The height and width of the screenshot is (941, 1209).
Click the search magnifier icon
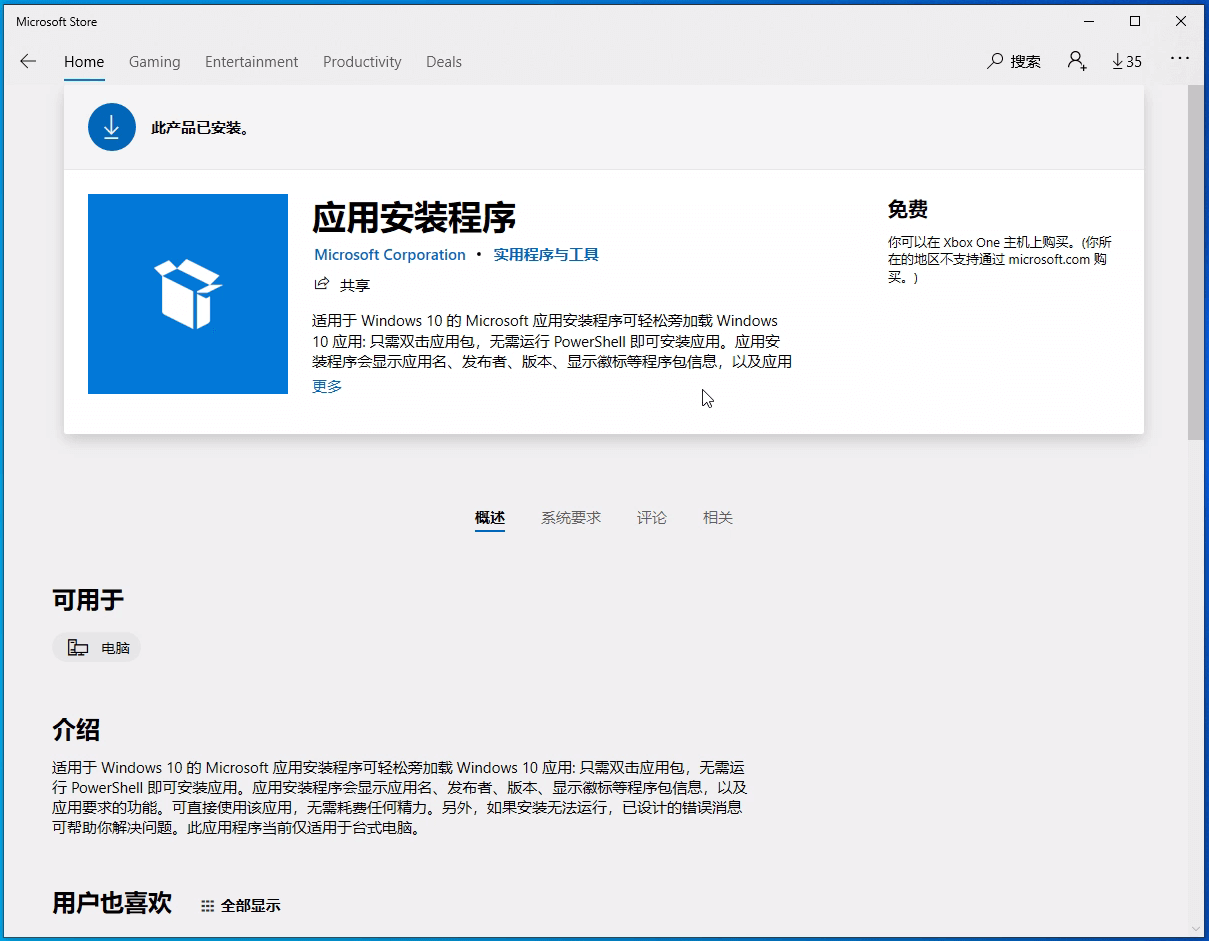[995, 61]
